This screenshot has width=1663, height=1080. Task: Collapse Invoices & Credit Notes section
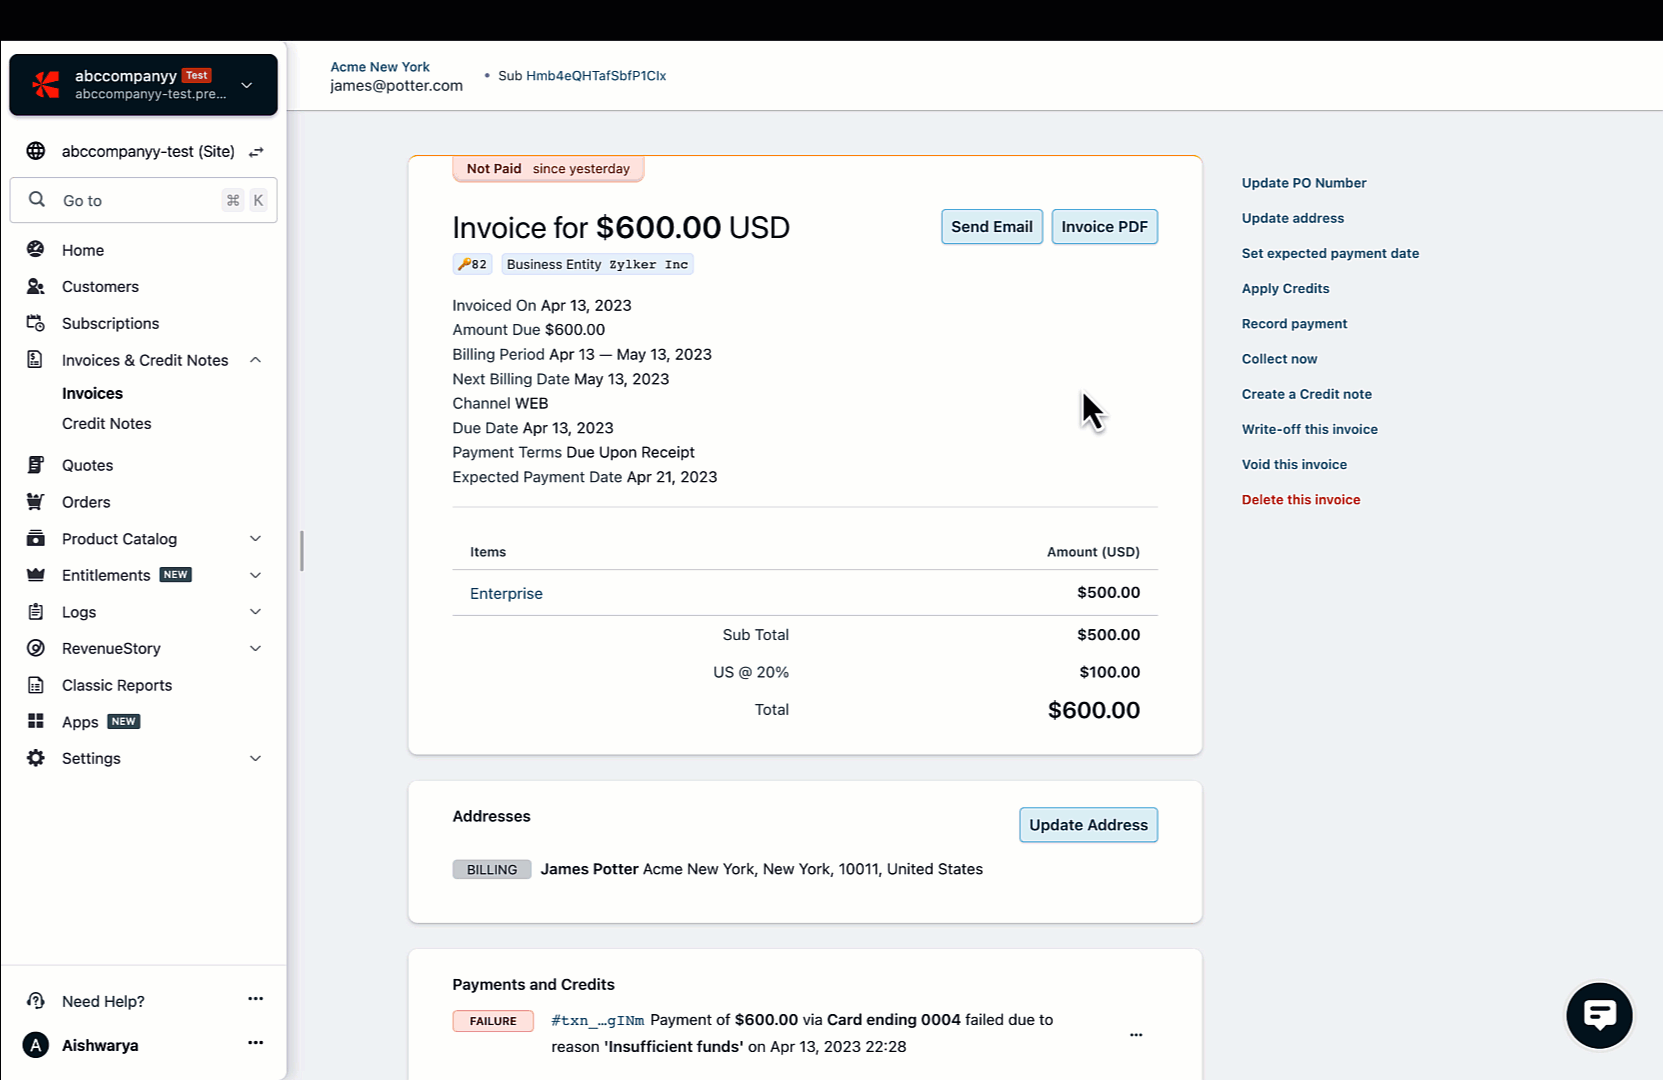pos(255,360)
